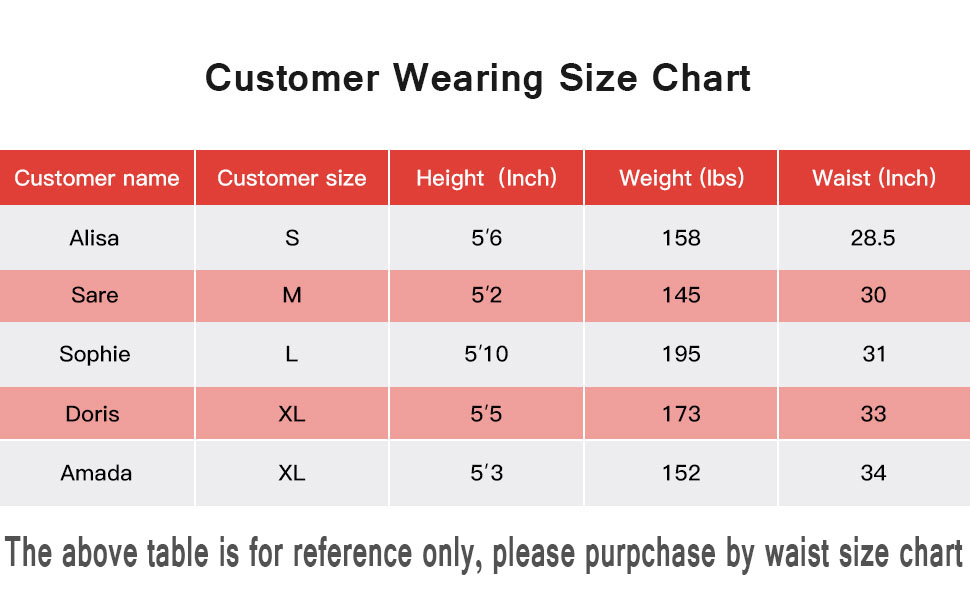This screenshot has height=600, width=970.
Task: Click the Sophie name cell
Action: pyautogui.click(x=95, y=354)
